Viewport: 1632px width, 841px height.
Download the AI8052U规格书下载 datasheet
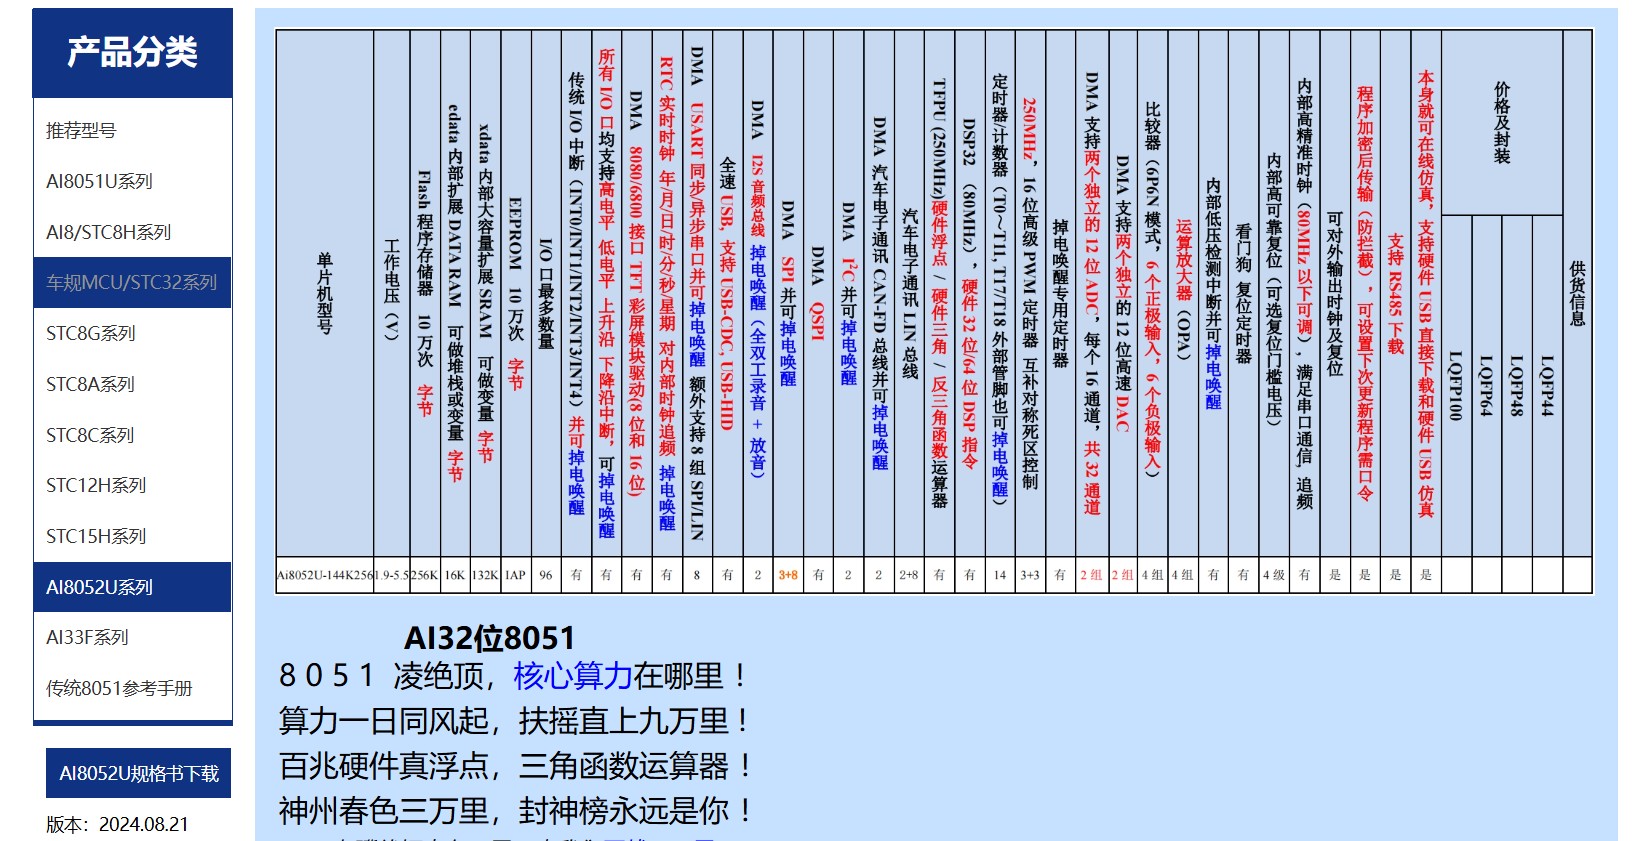tap(138, 774)
